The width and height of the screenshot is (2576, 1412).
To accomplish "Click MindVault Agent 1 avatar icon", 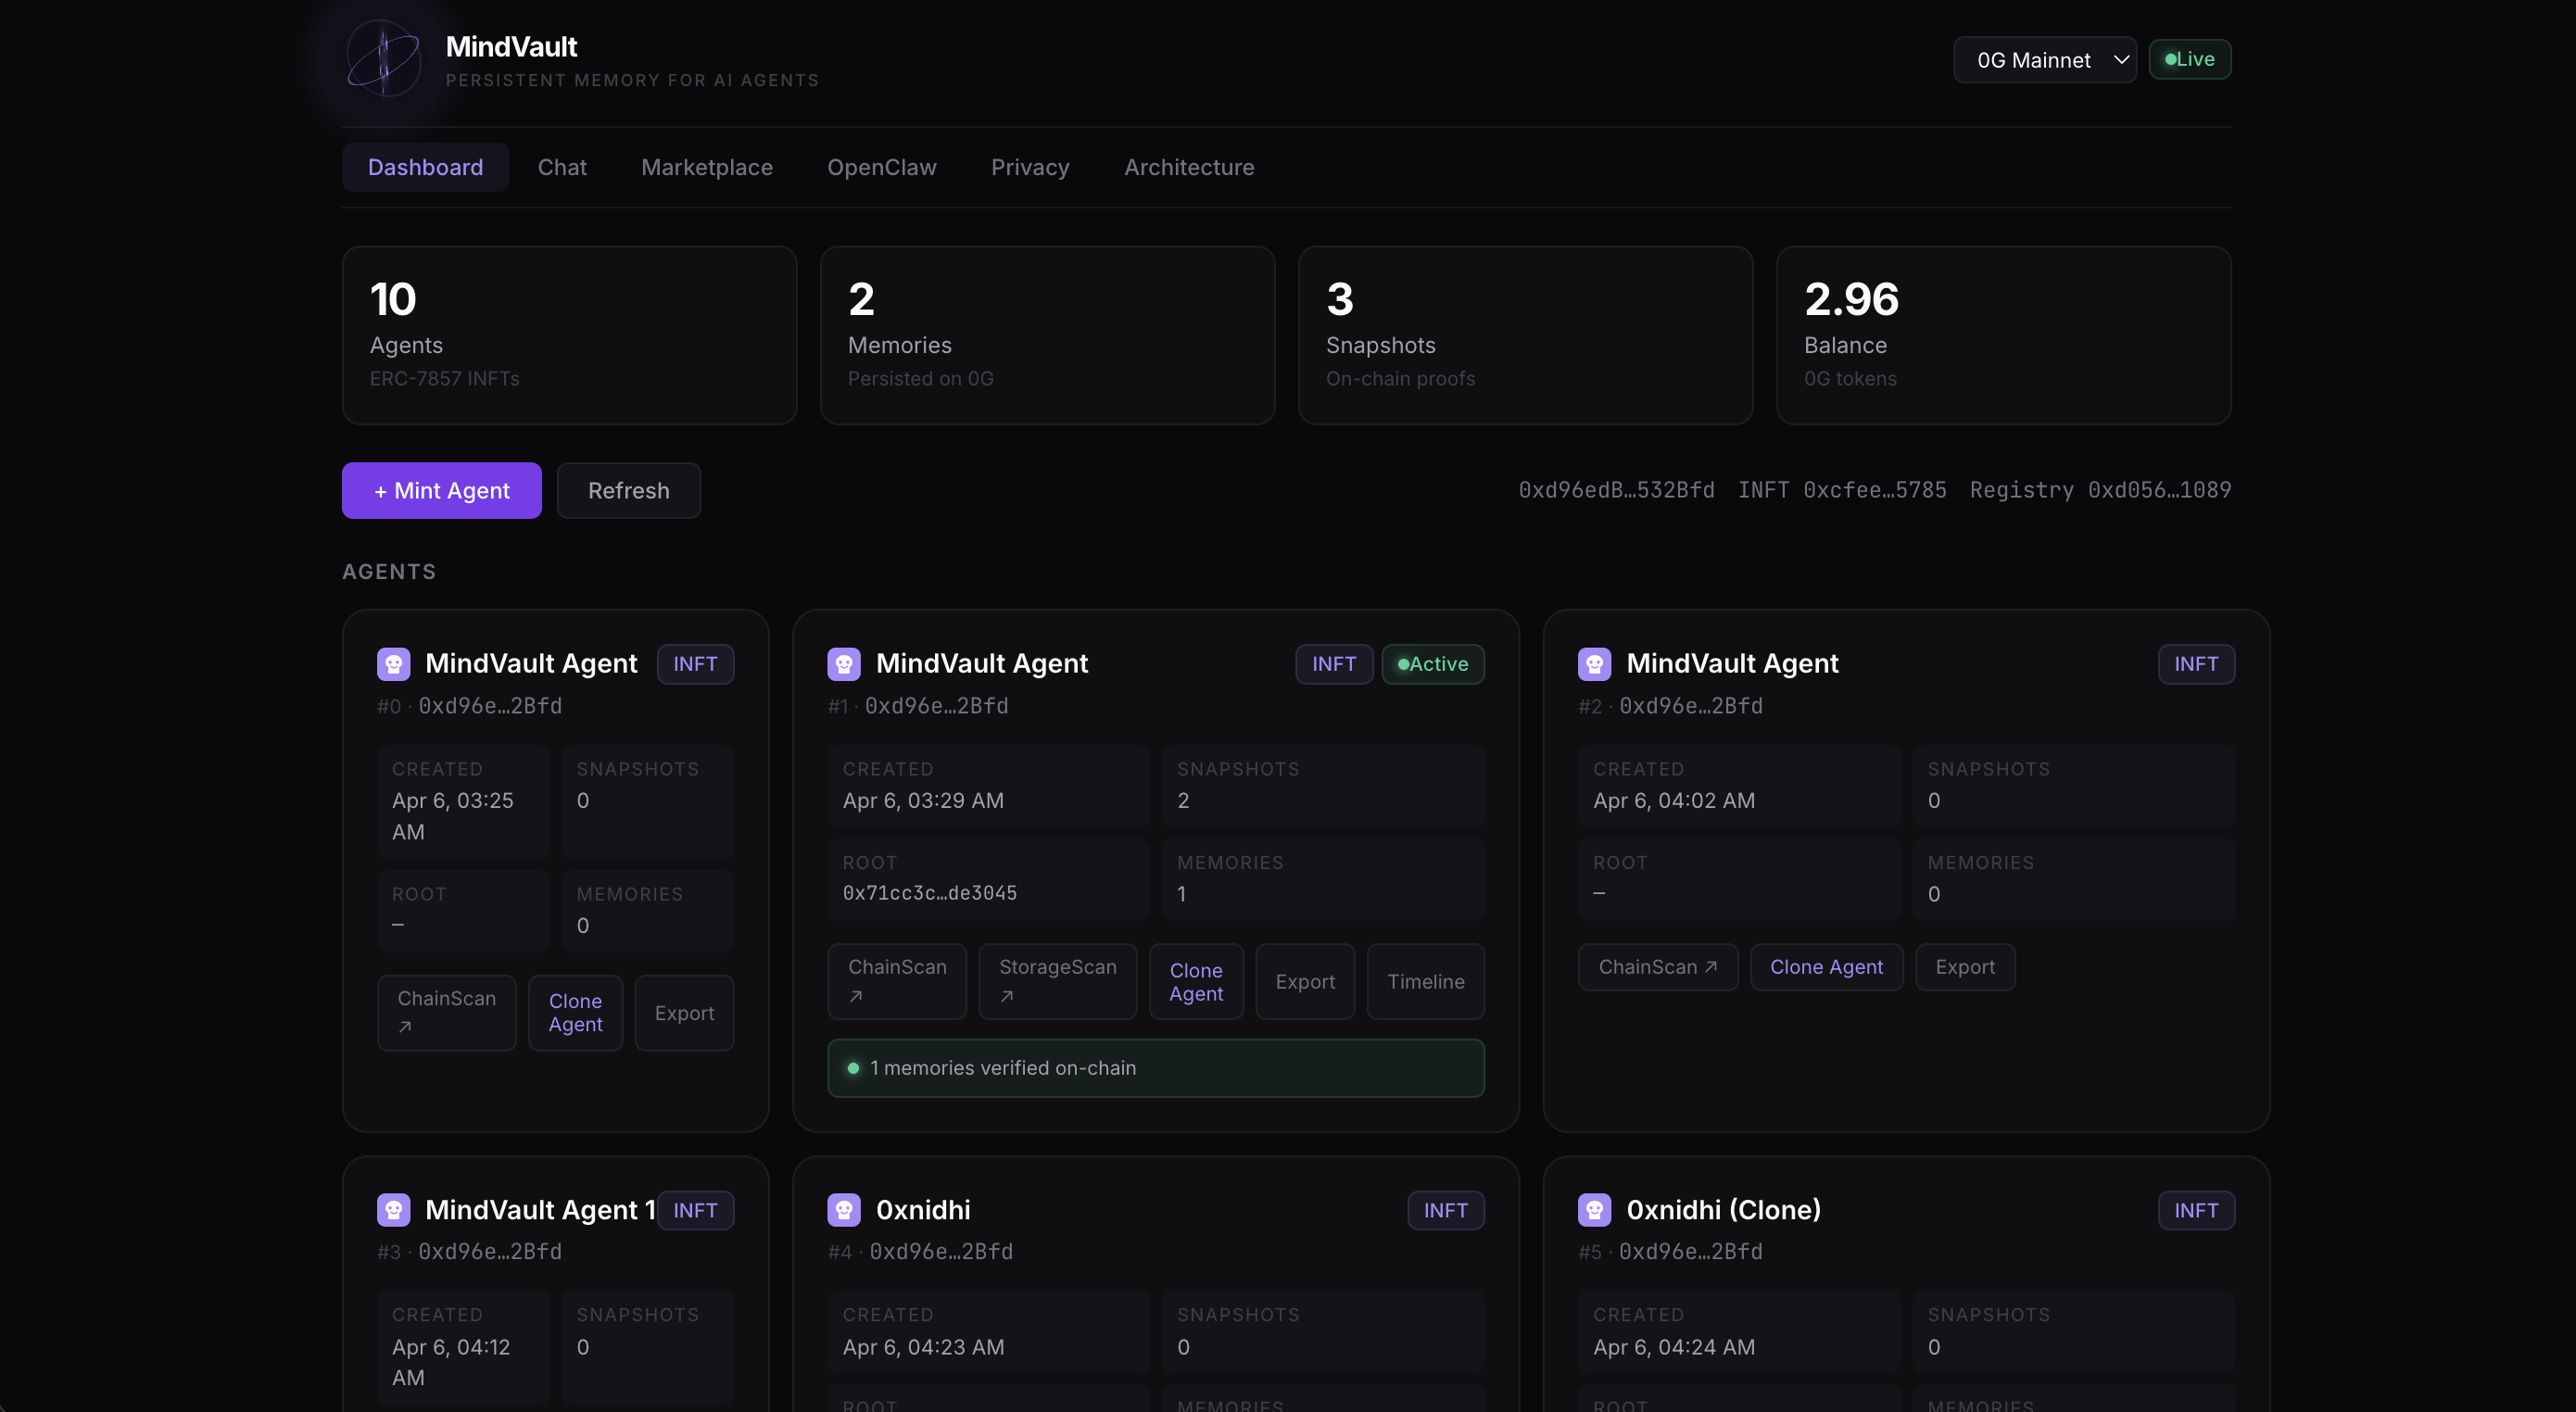I will [393, 1210].
